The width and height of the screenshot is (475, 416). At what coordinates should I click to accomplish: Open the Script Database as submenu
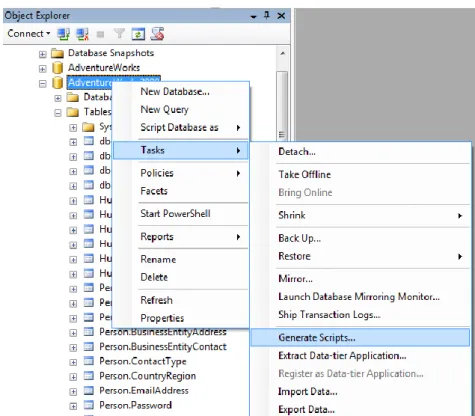point(181,127)
